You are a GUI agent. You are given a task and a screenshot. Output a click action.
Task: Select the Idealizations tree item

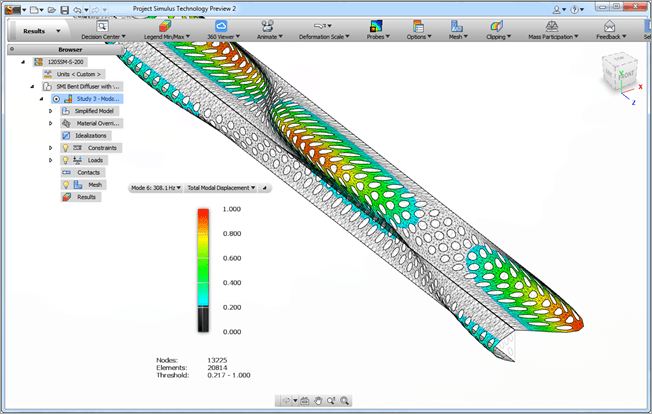click(x=86, y=136)
